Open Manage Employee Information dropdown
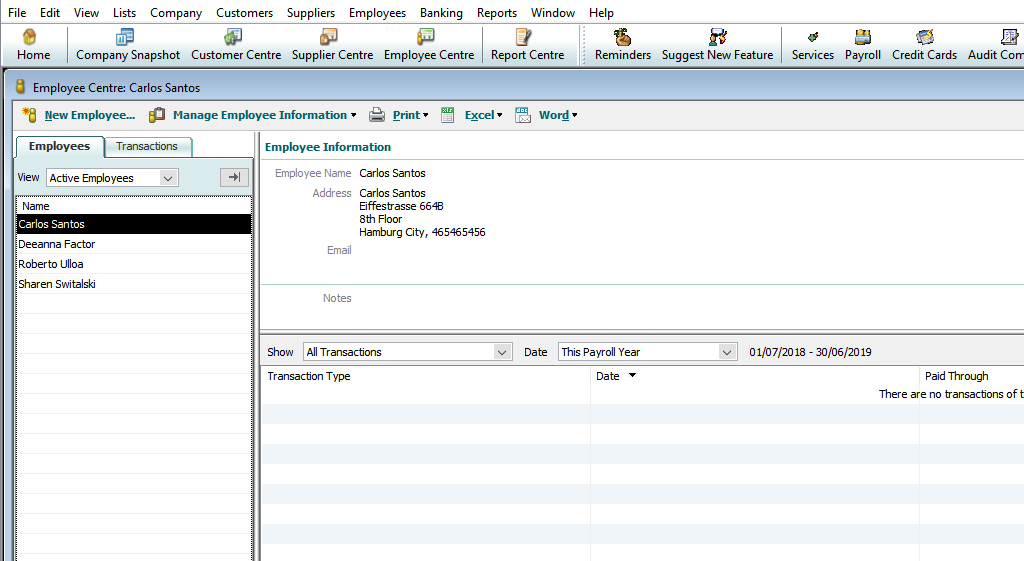Viewport: 1024px width, 561px height. click(x=259, y=115)
